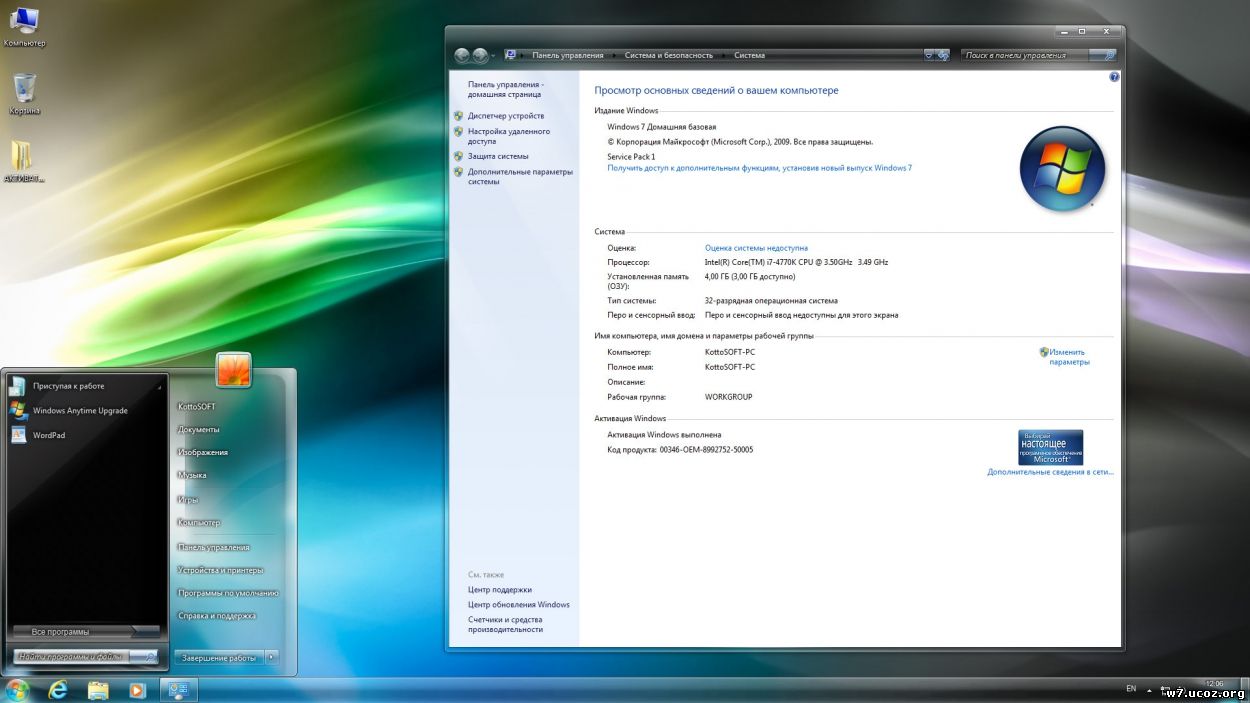The image size is (1250, 703).
Task: Click the back navigation arrow
Action: (x=461, y=55)
